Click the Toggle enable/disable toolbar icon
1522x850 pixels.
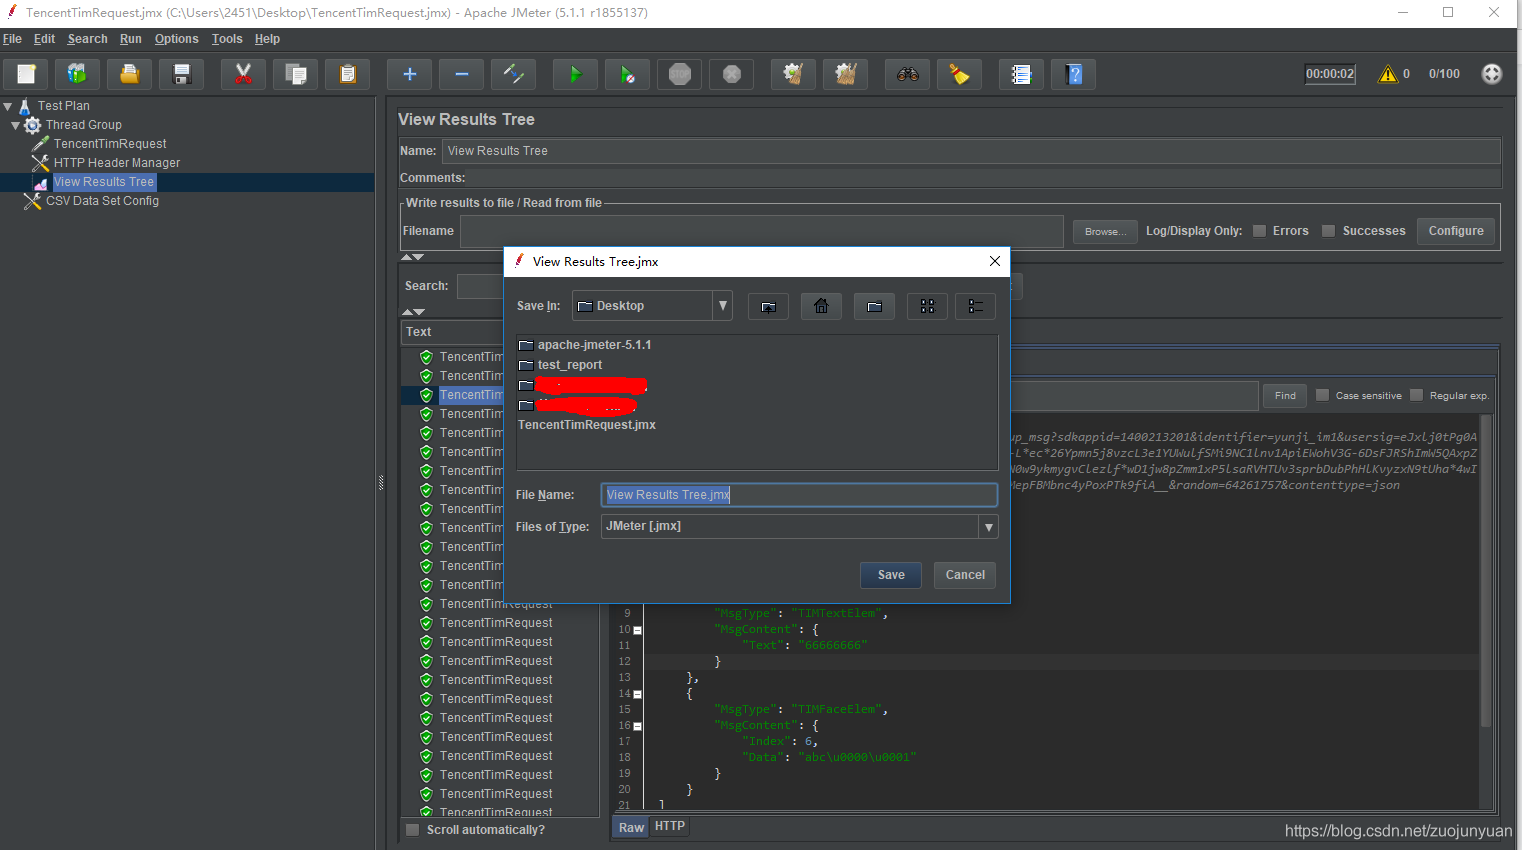pos(513,74)
